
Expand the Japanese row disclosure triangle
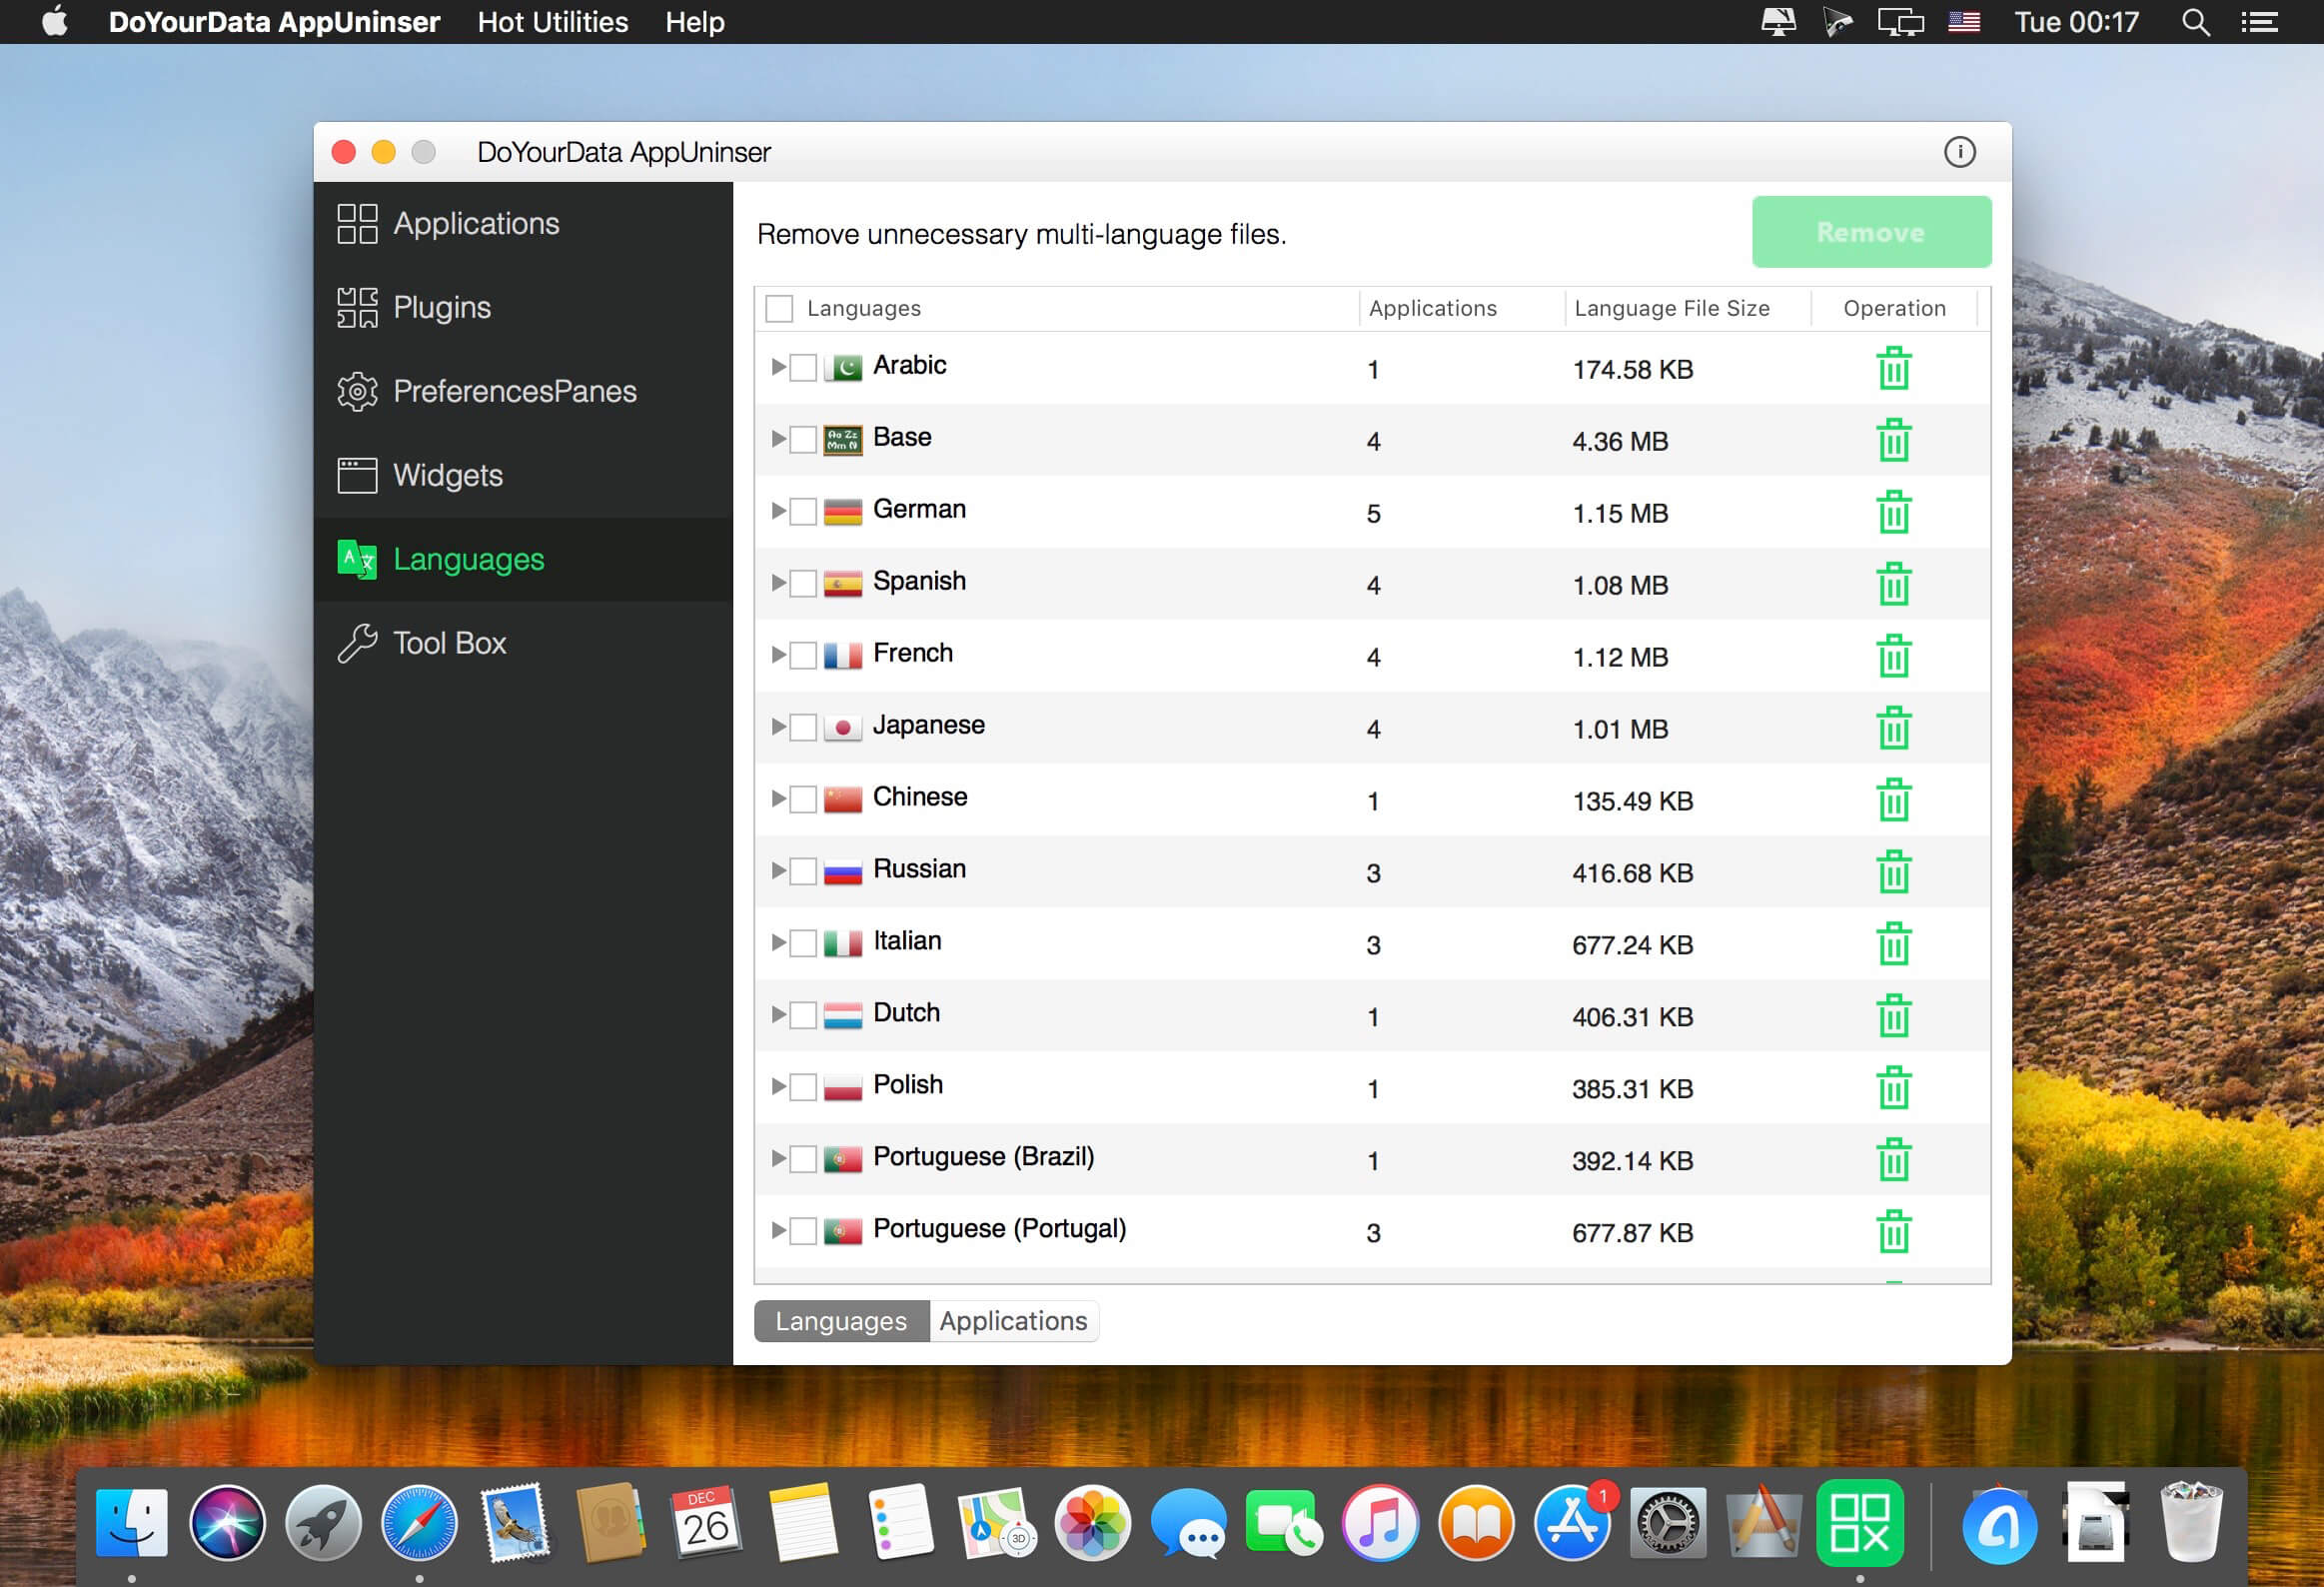pos(778,727)
